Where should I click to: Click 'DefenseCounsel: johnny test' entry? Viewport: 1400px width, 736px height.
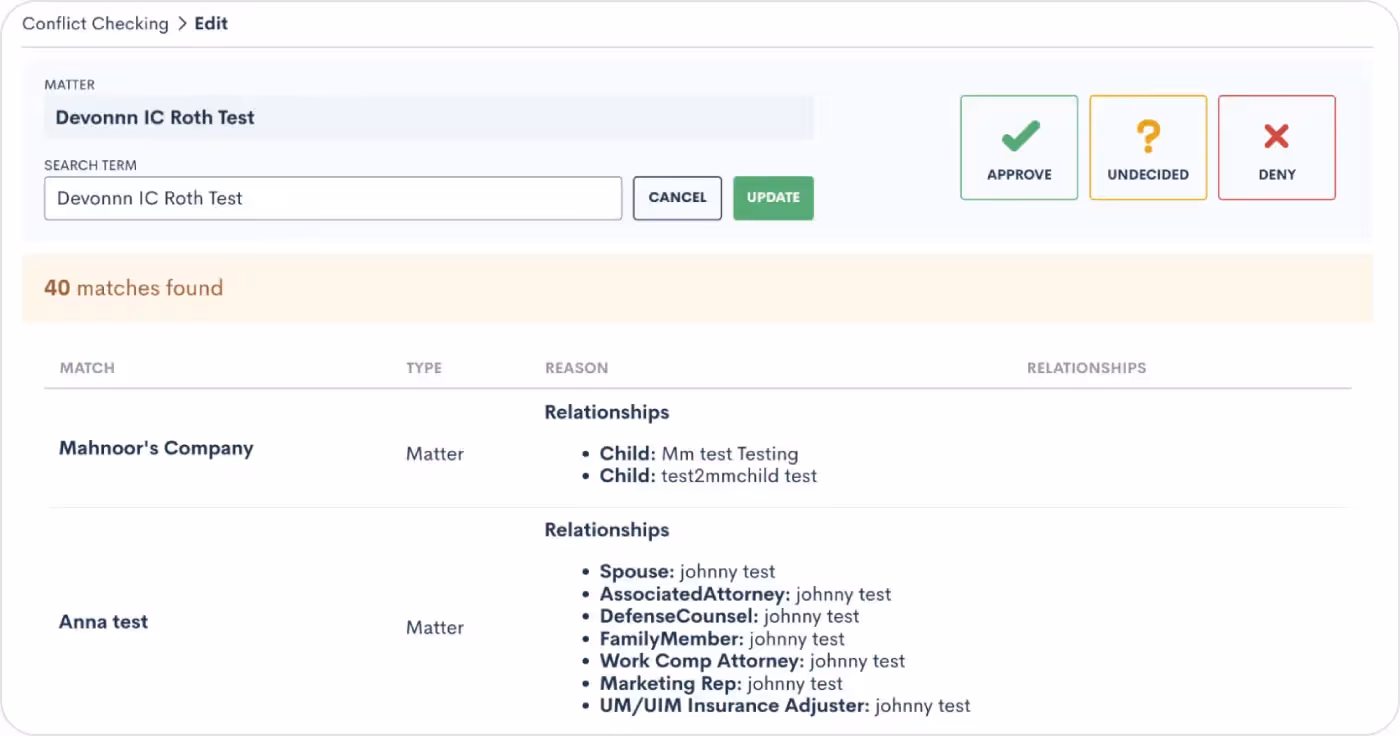point(729,616)
